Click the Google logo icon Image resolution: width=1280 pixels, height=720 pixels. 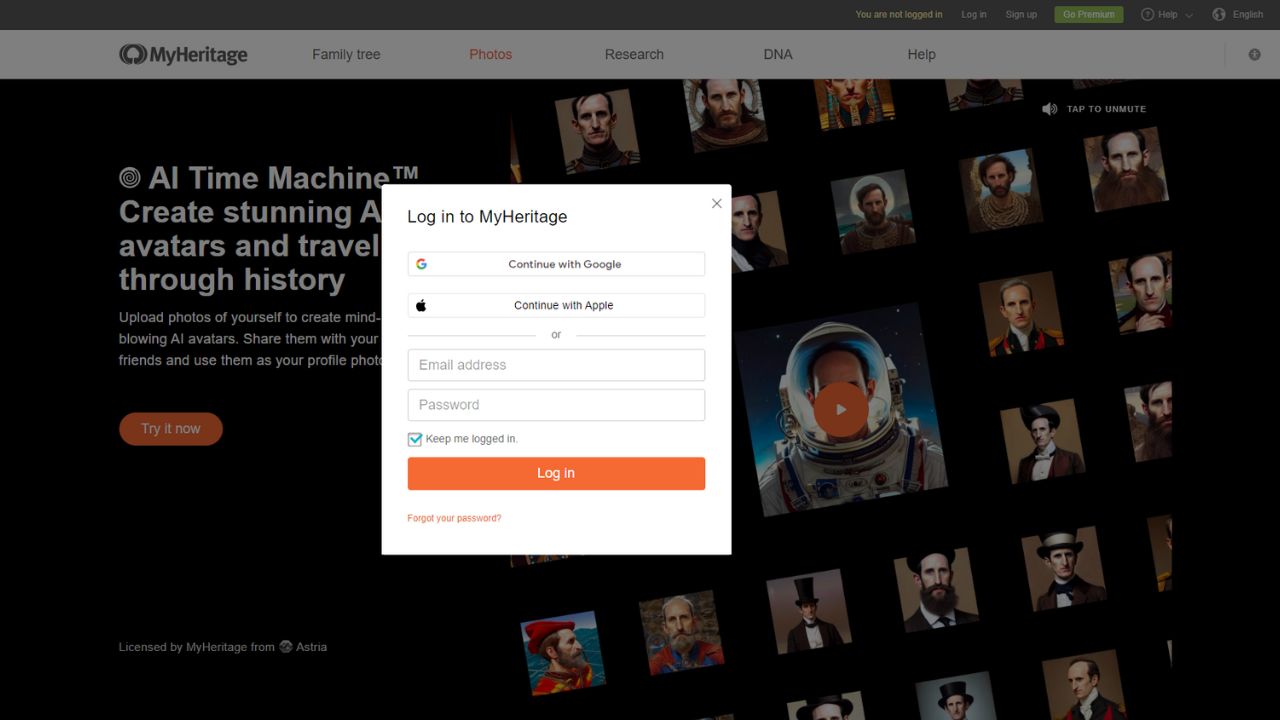click(x=422, y=264)
